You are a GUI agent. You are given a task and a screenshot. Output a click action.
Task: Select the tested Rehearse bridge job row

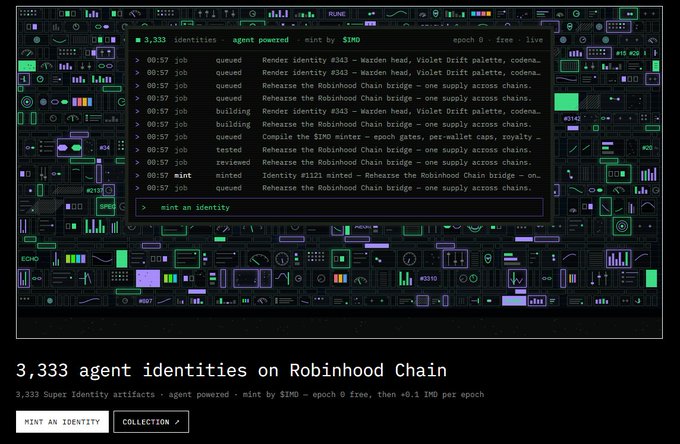pos(339,150)
